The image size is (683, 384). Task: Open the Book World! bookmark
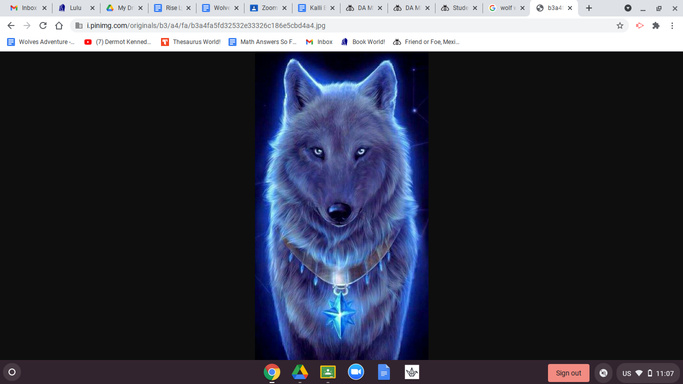pyautogui.click(x=363, y=42)
